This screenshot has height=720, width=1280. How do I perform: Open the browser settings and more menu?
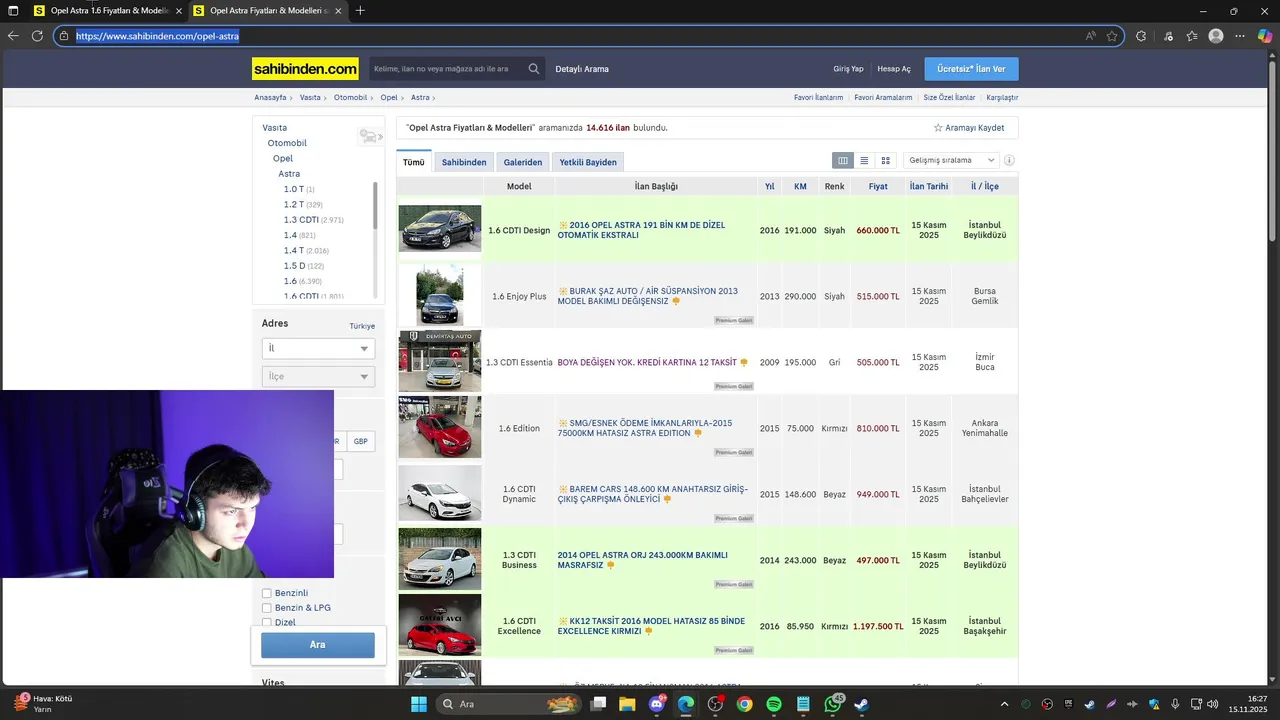(1240, 36)
